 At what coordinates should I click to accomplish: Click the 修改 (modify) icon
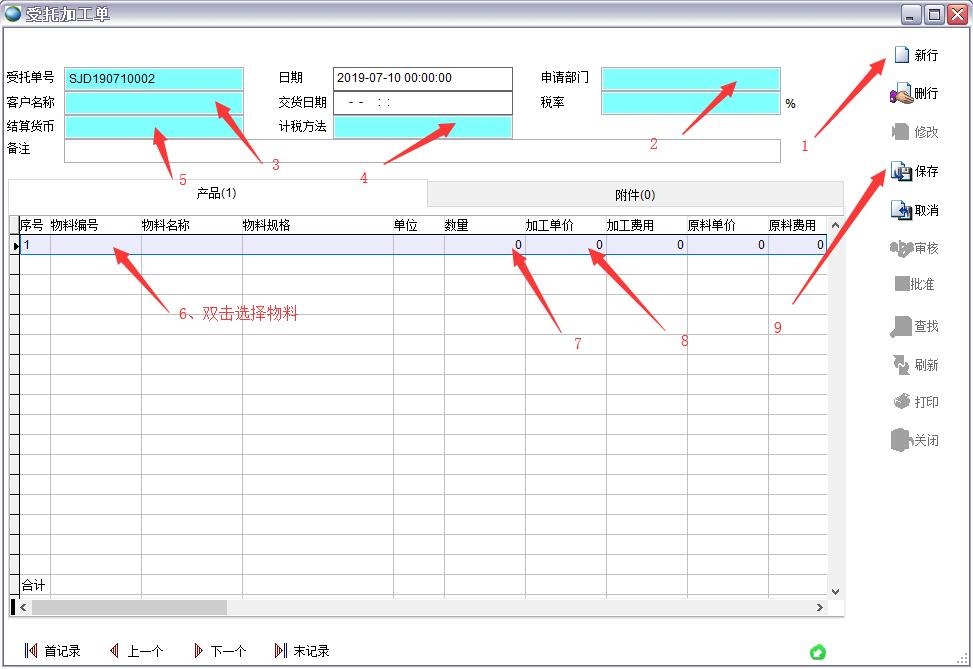pyautogui.click(x=916, y=131)
